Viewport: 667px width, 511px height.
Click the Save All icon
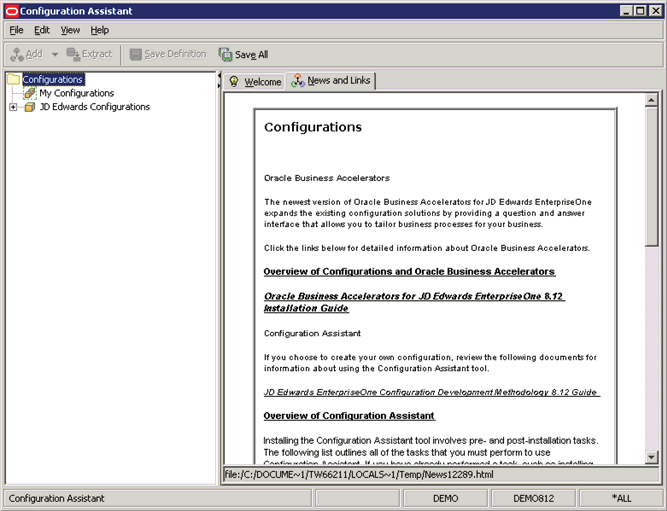coord(225,54)
